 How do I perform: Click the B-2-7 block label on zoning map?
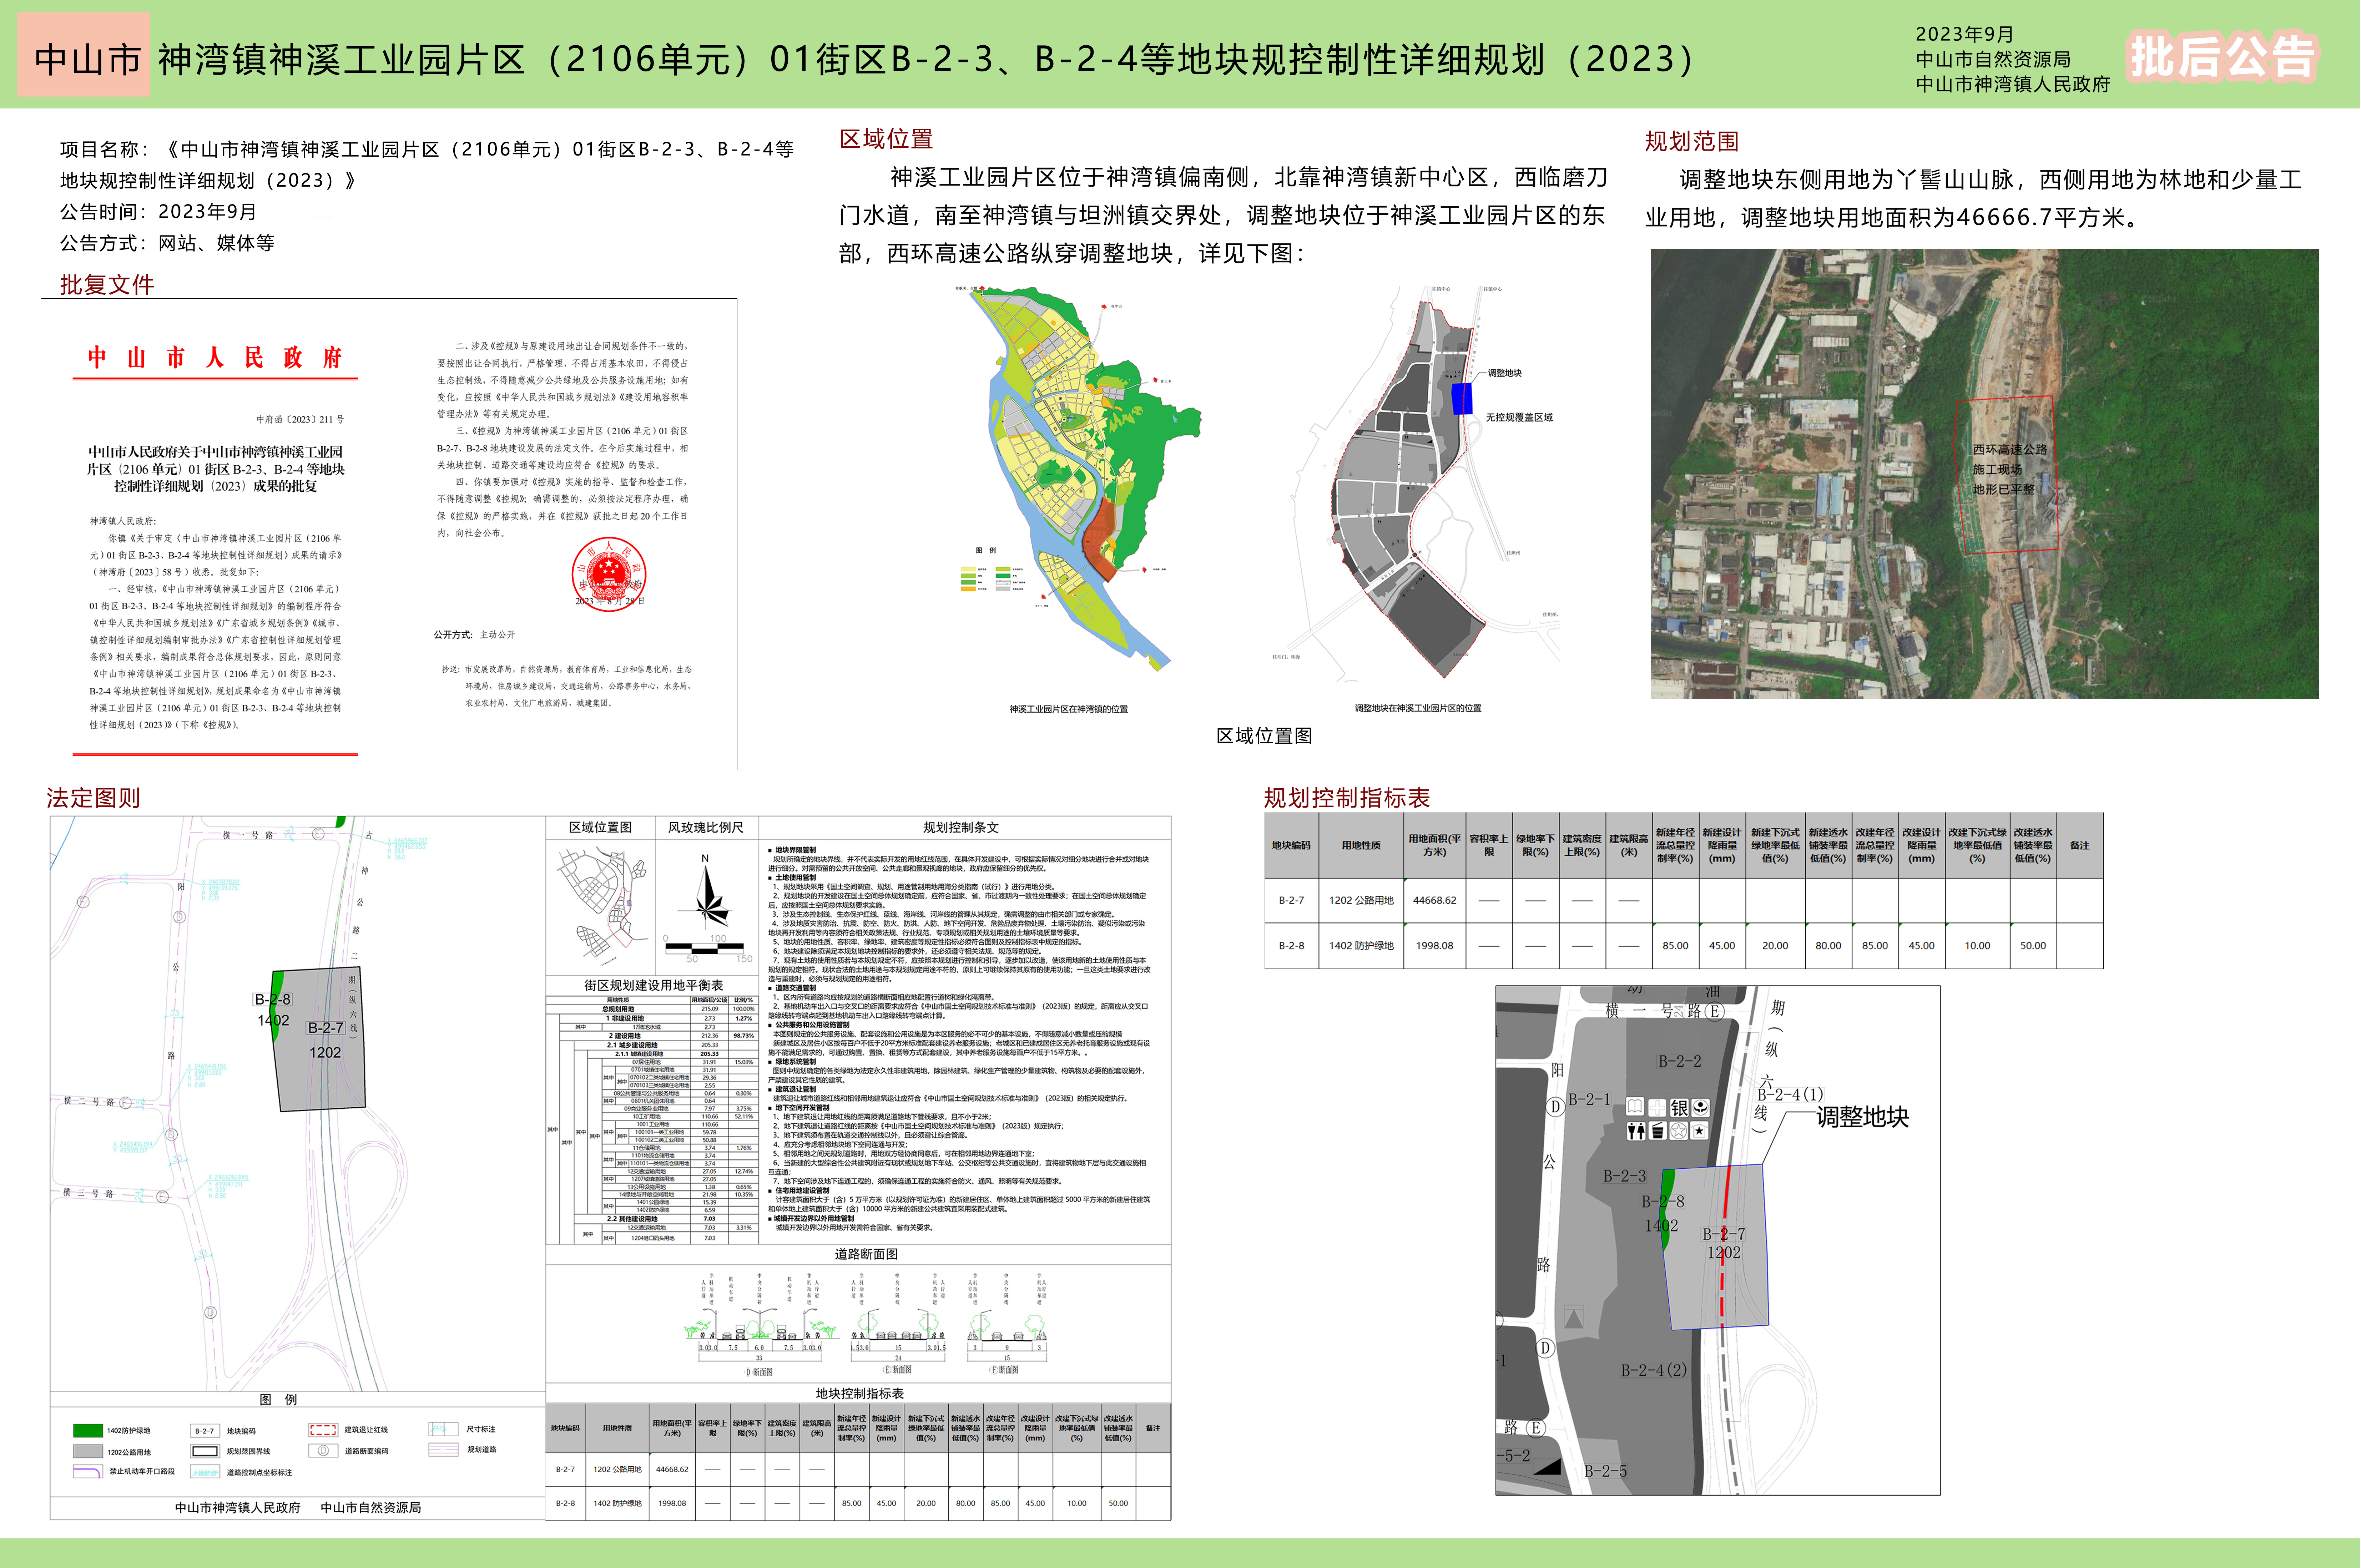pos(325,1028)
